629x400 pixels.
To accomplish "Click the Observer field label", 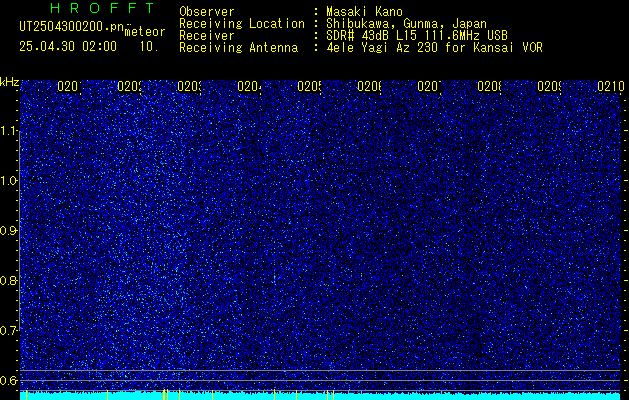I will click(x=207, y=12).
